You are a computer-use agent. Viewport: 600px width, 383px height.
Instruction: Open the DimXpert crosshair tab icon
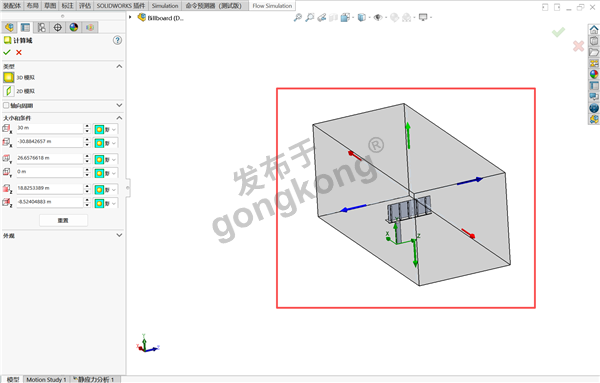coord(57,27)
